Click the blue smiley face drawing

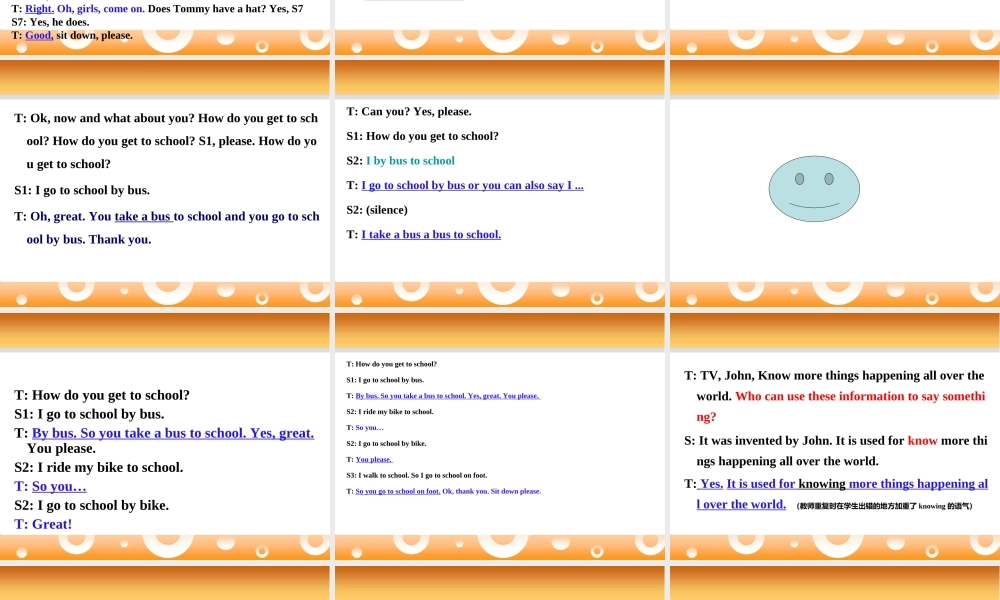pyautogui.click(x=814, y=189)
